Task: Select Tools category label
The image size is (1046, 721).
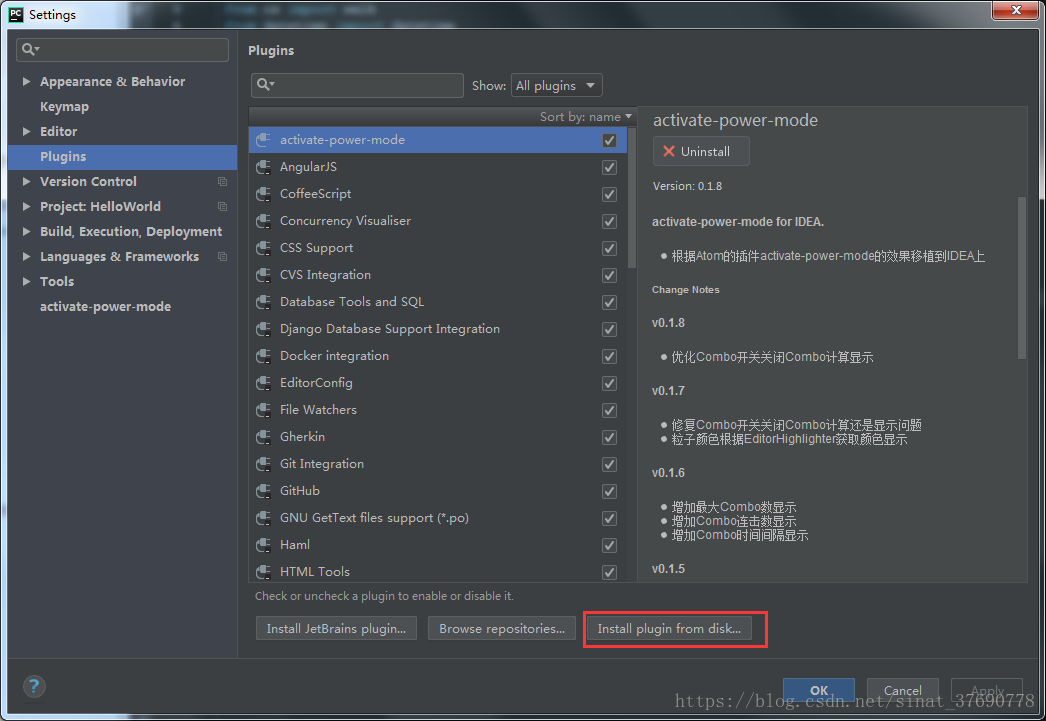Action: [x=57, y=281]
